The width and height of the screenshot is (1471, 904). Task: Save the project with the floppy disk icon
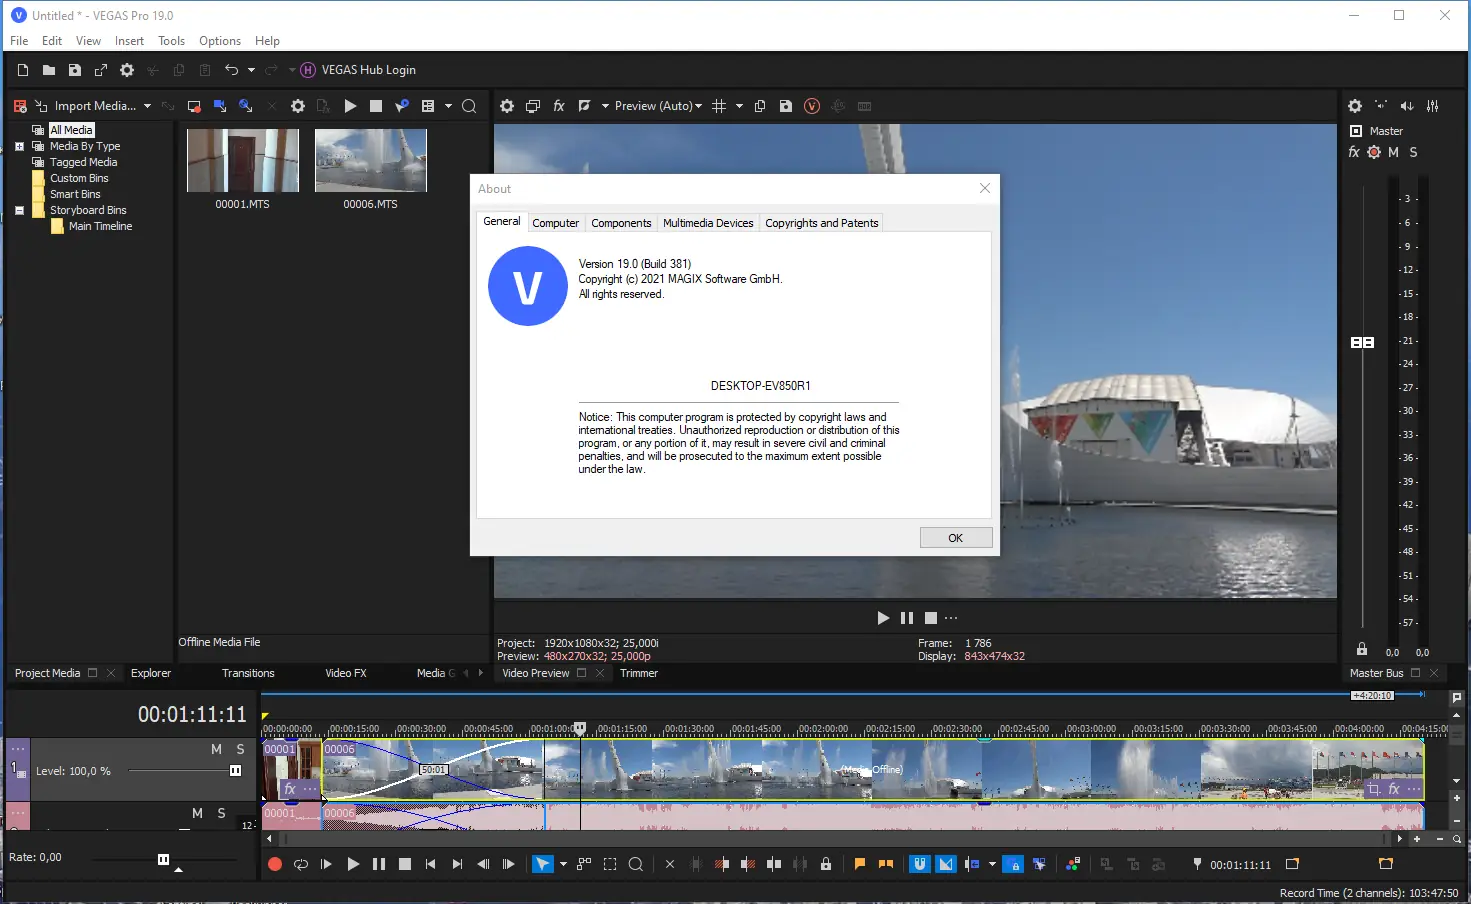click(x=75, y=70)
